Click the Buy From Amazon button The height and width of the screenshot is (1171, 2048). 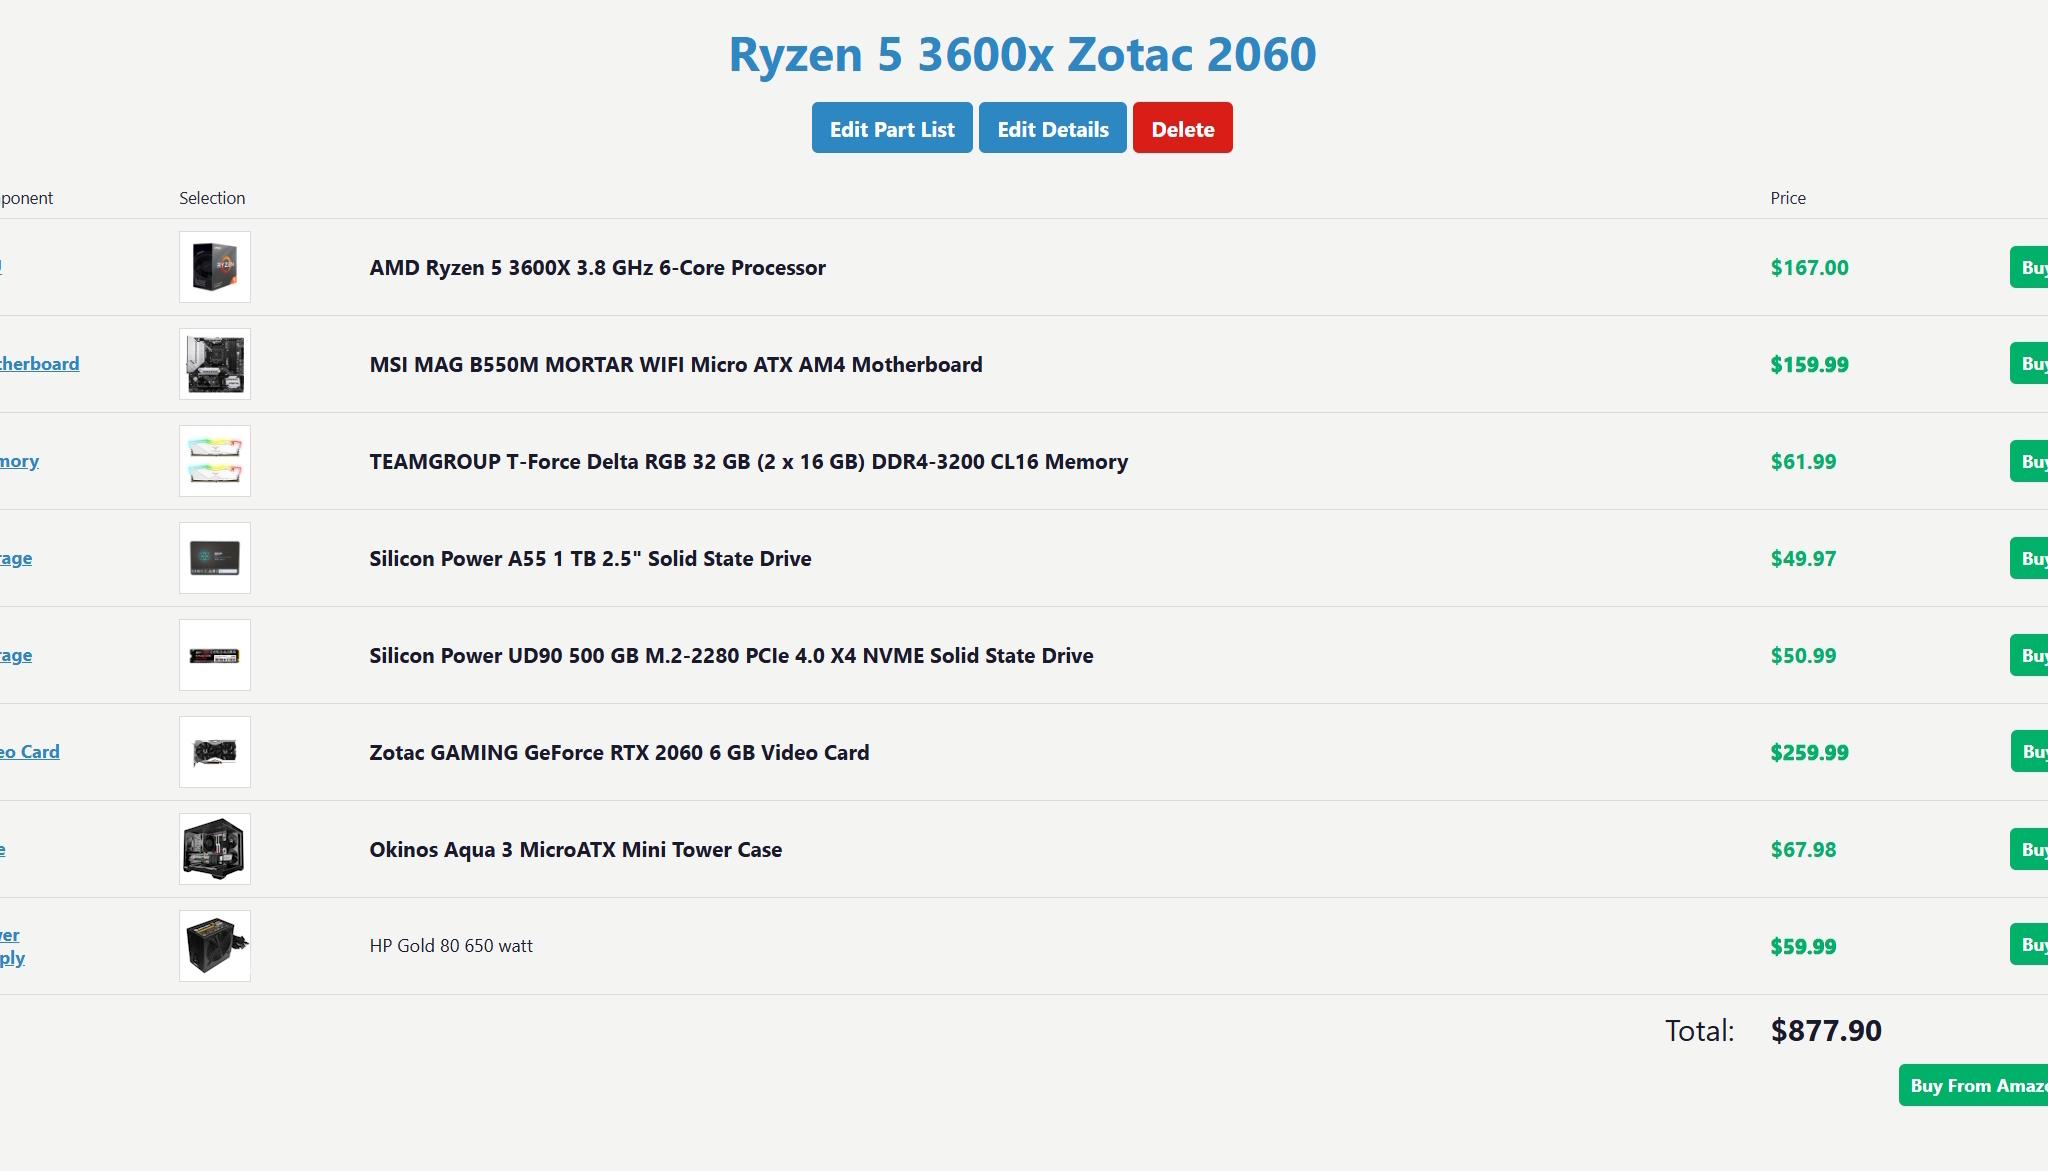point(1973,1085)
